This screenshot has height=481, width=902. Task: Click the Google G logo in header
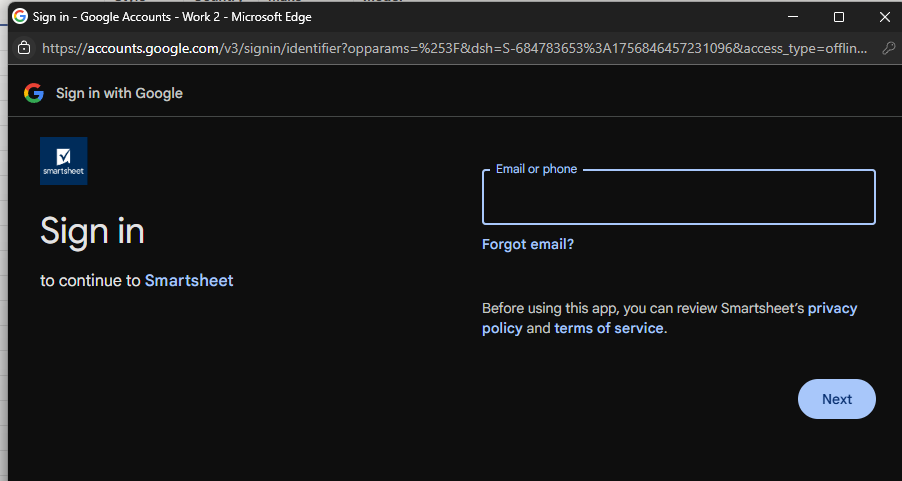pyautogui.click(x=34, y=93)
